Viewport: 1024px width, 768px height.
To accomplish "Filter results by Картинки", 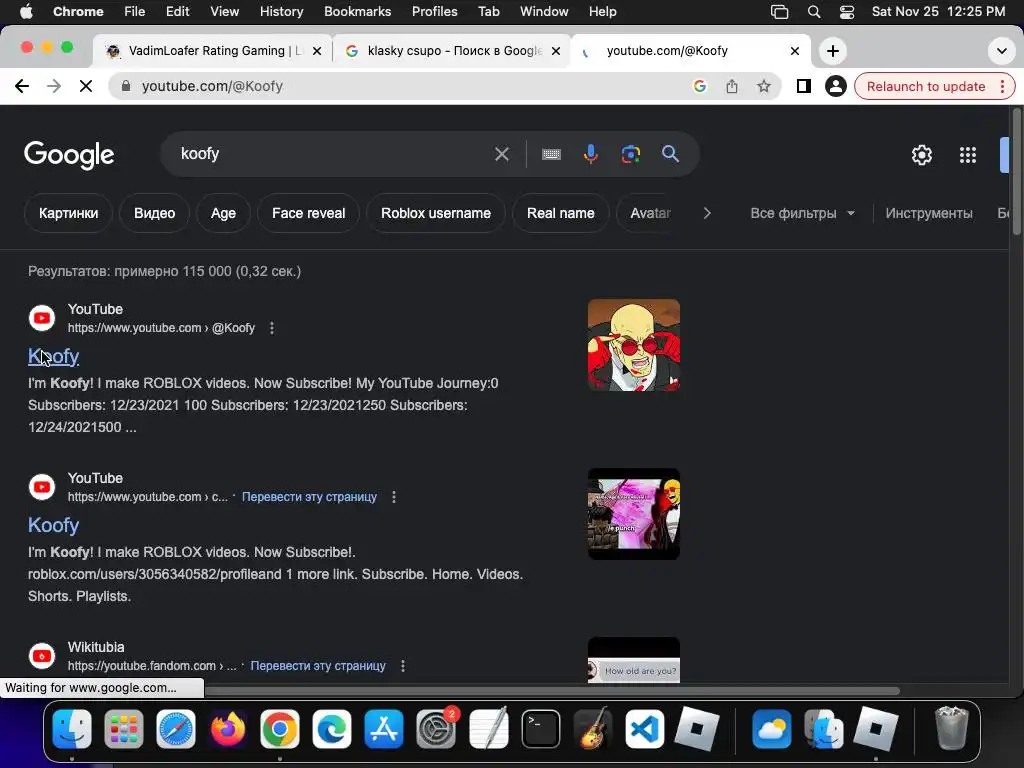I will coord(69,214).
